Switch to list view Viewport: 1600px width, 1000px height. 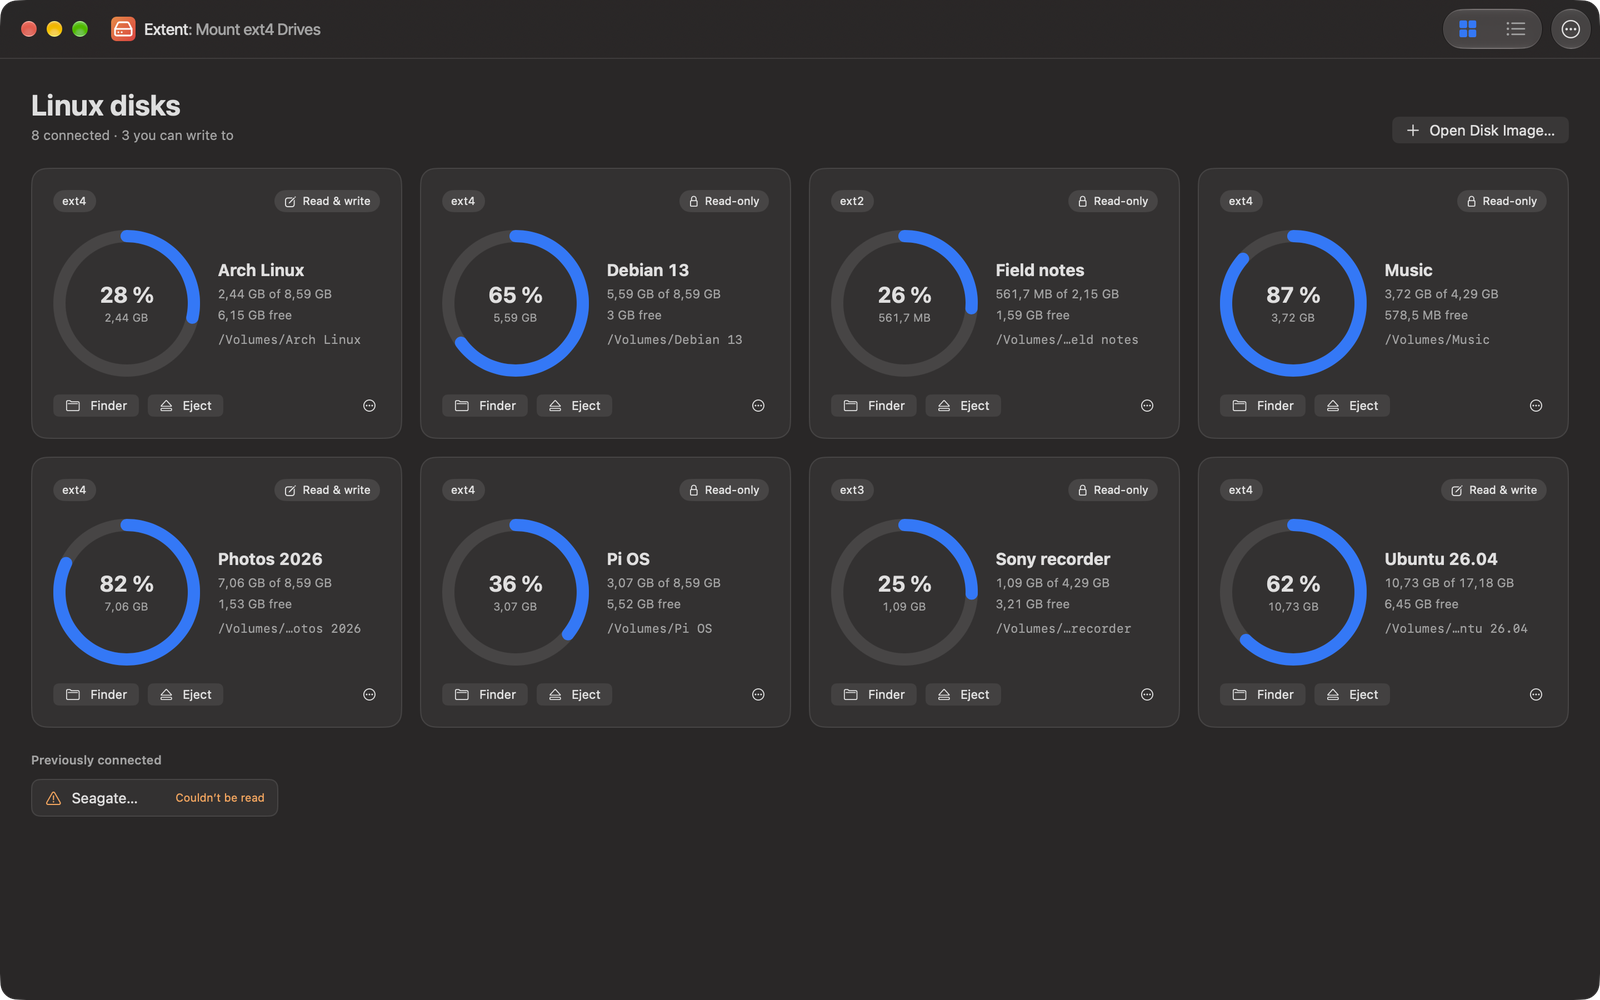click(1515, 29)
